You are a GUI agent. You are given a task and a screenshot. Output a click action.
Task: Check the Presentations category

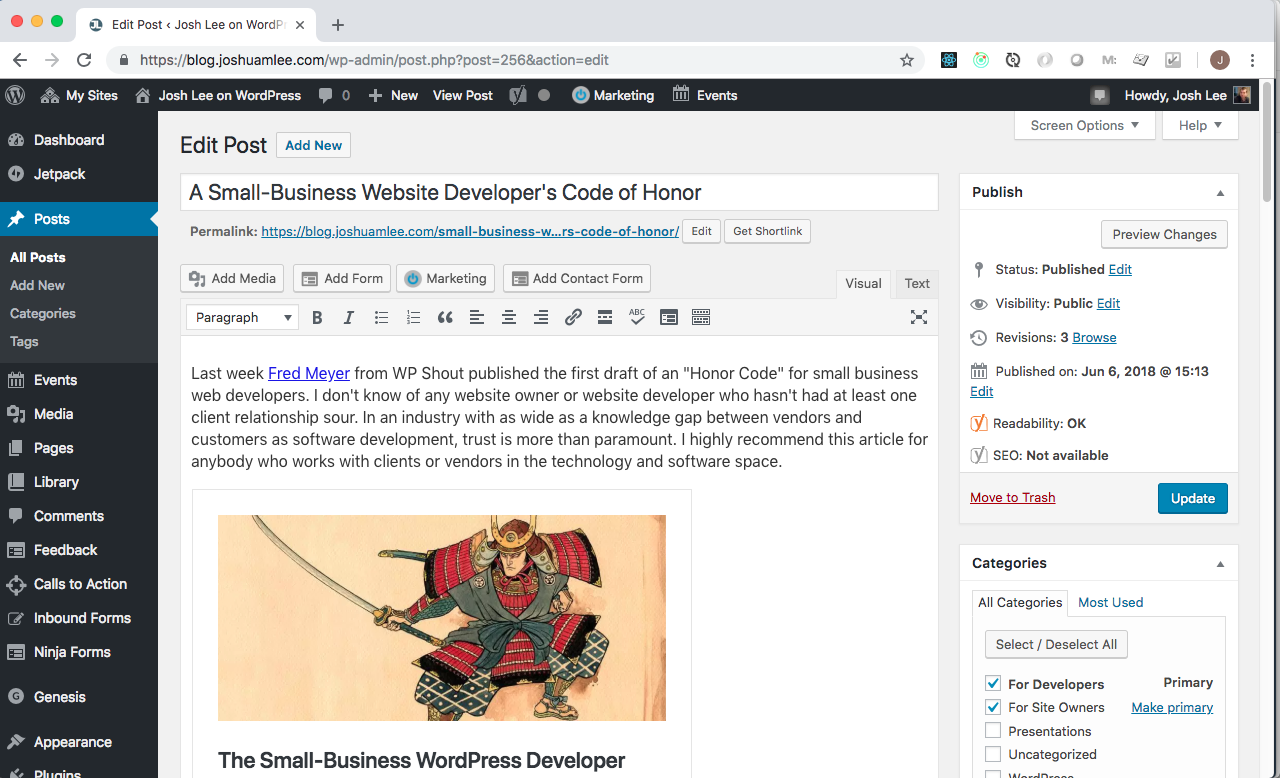point(993,731)
